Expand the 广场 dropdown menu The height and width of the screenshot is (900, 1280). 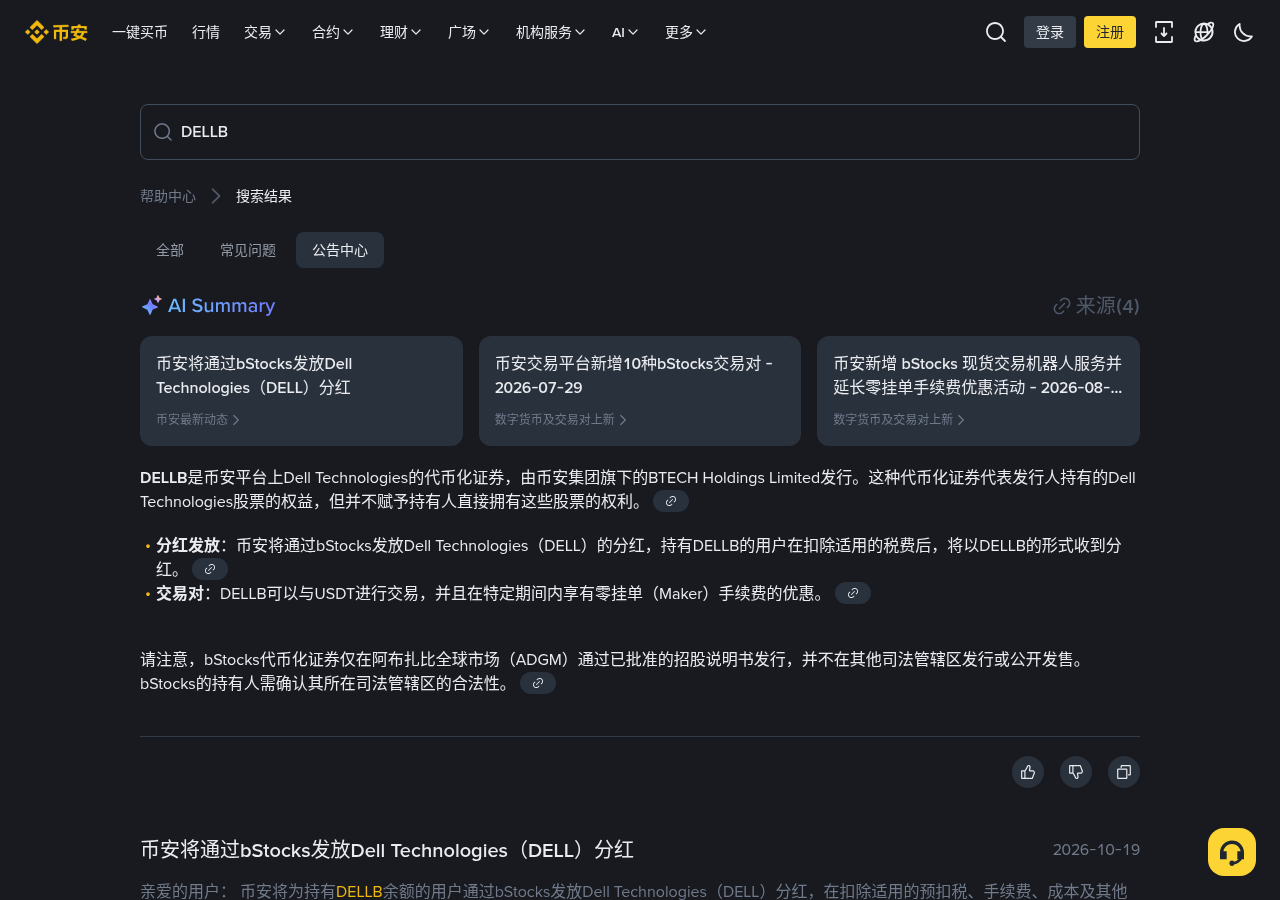pos(469,32)
